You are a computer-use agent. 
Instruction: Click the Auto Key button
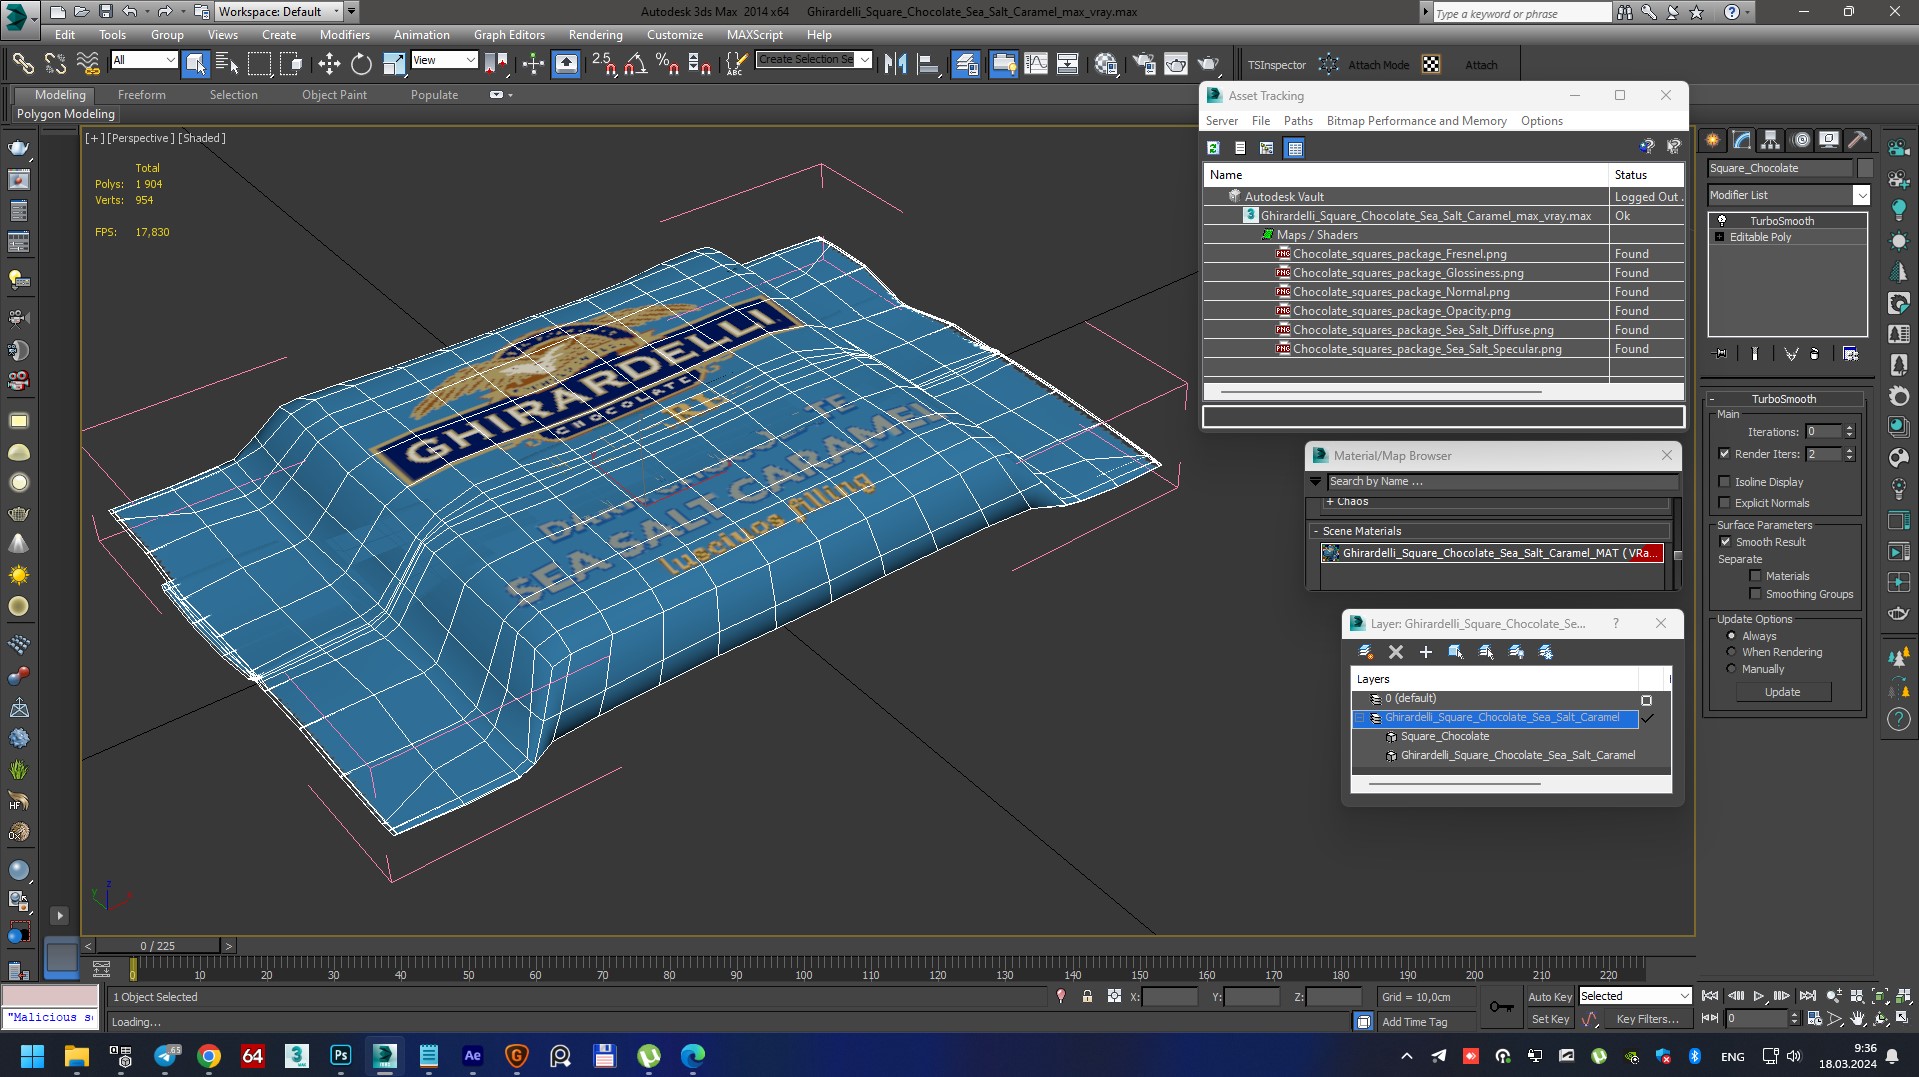tap(1550, 997)
